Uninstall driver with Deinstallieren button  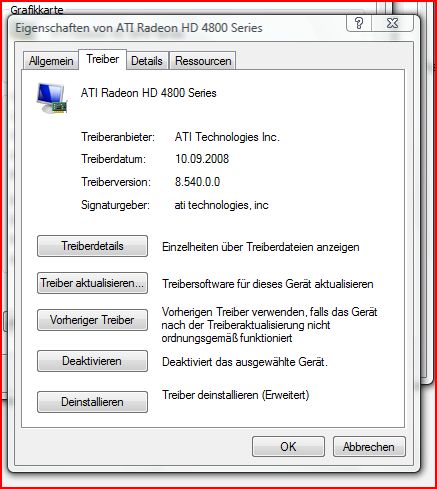92,402
